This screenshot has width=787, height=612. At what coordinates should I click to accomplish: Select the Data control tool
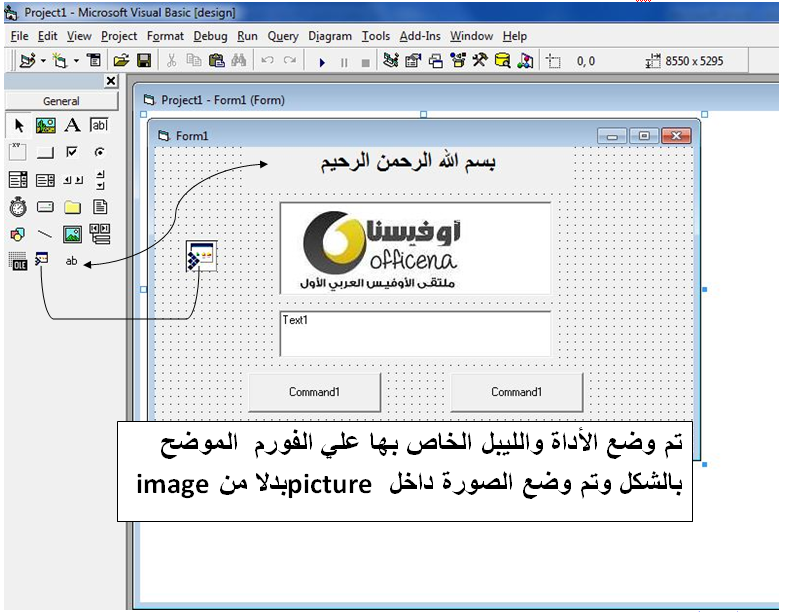coord(100,234)
